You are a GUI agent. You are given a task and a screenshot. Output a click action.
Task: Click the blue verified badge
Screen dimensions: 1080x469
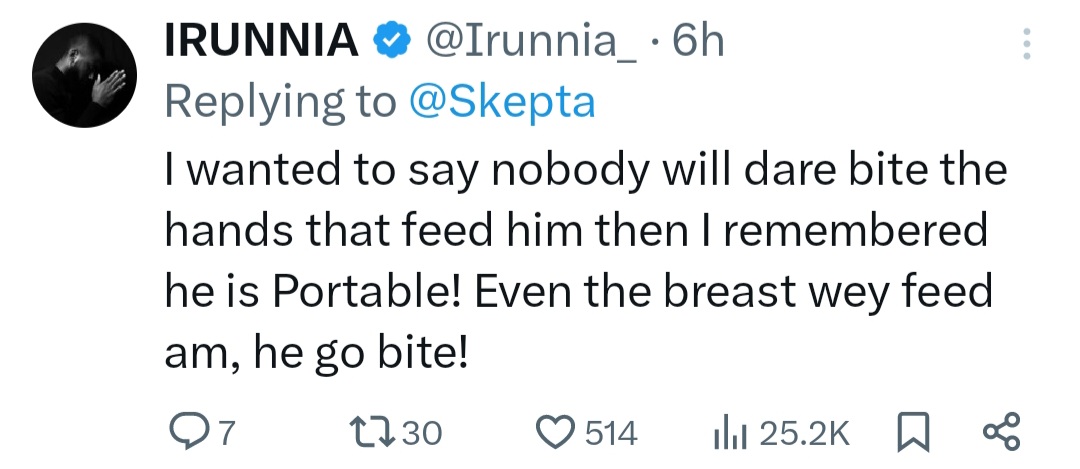[x=391, y=42]
